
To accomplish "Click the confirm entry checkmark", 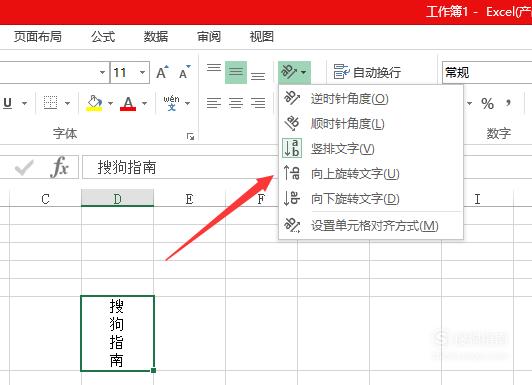I will click(24, 168).
